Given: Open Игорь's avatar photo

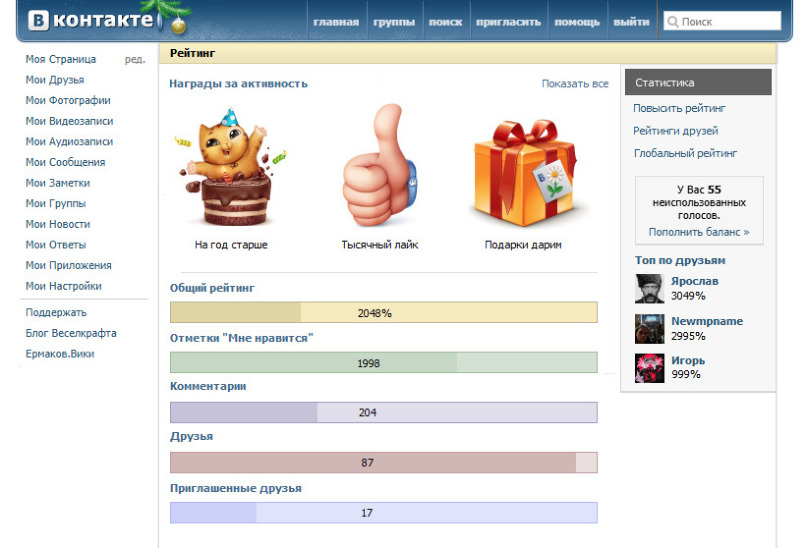Looking at the screenshot, I should click(x=650, y=368).
